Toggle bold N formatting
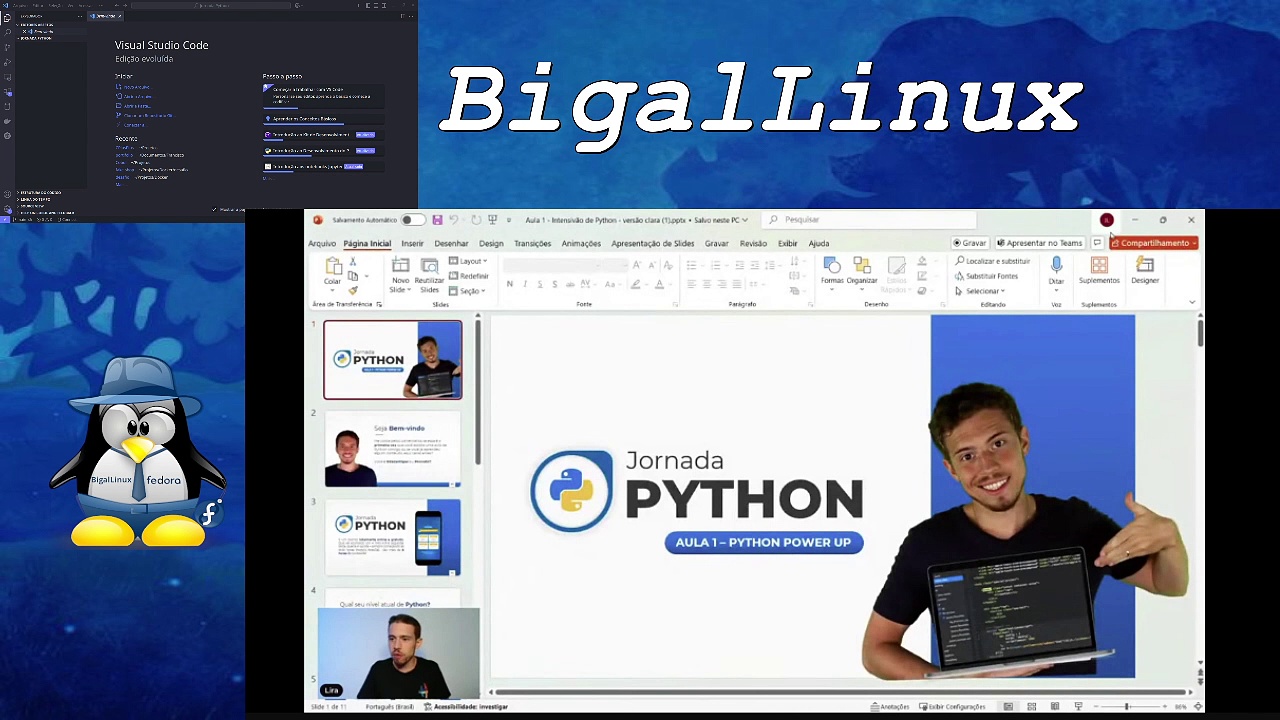 [510, 284]
